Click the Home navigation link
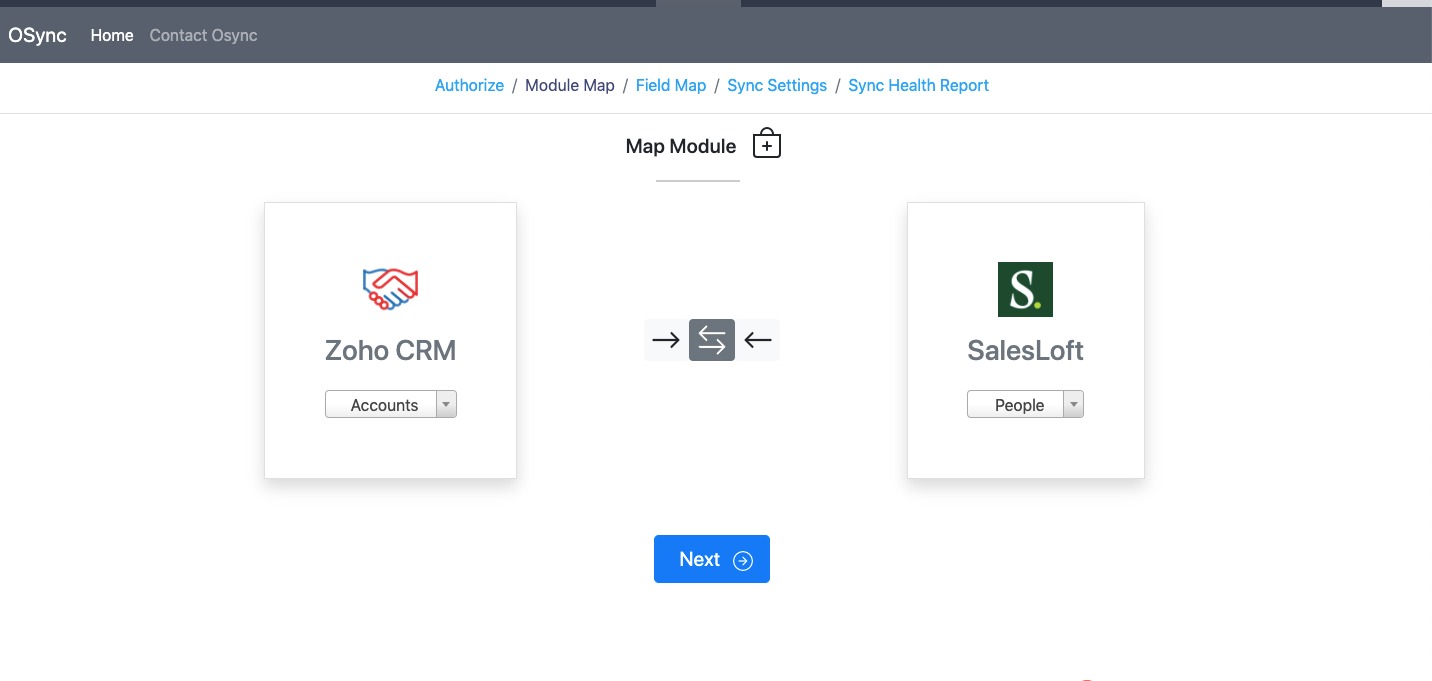The image size is (1432, 681). tap(112, 36)
